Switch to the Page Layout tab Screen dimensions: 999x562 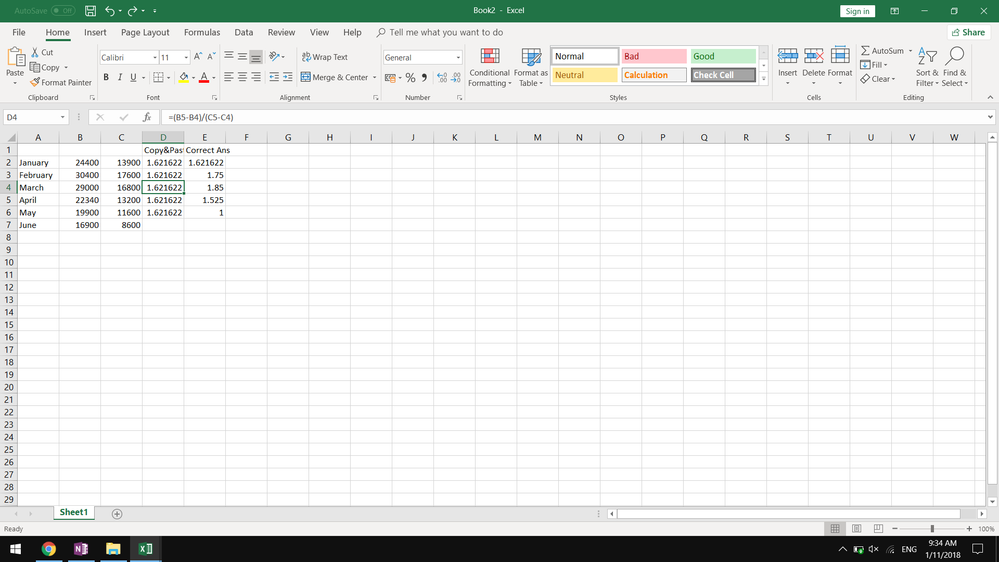click(x=145, y=32)
